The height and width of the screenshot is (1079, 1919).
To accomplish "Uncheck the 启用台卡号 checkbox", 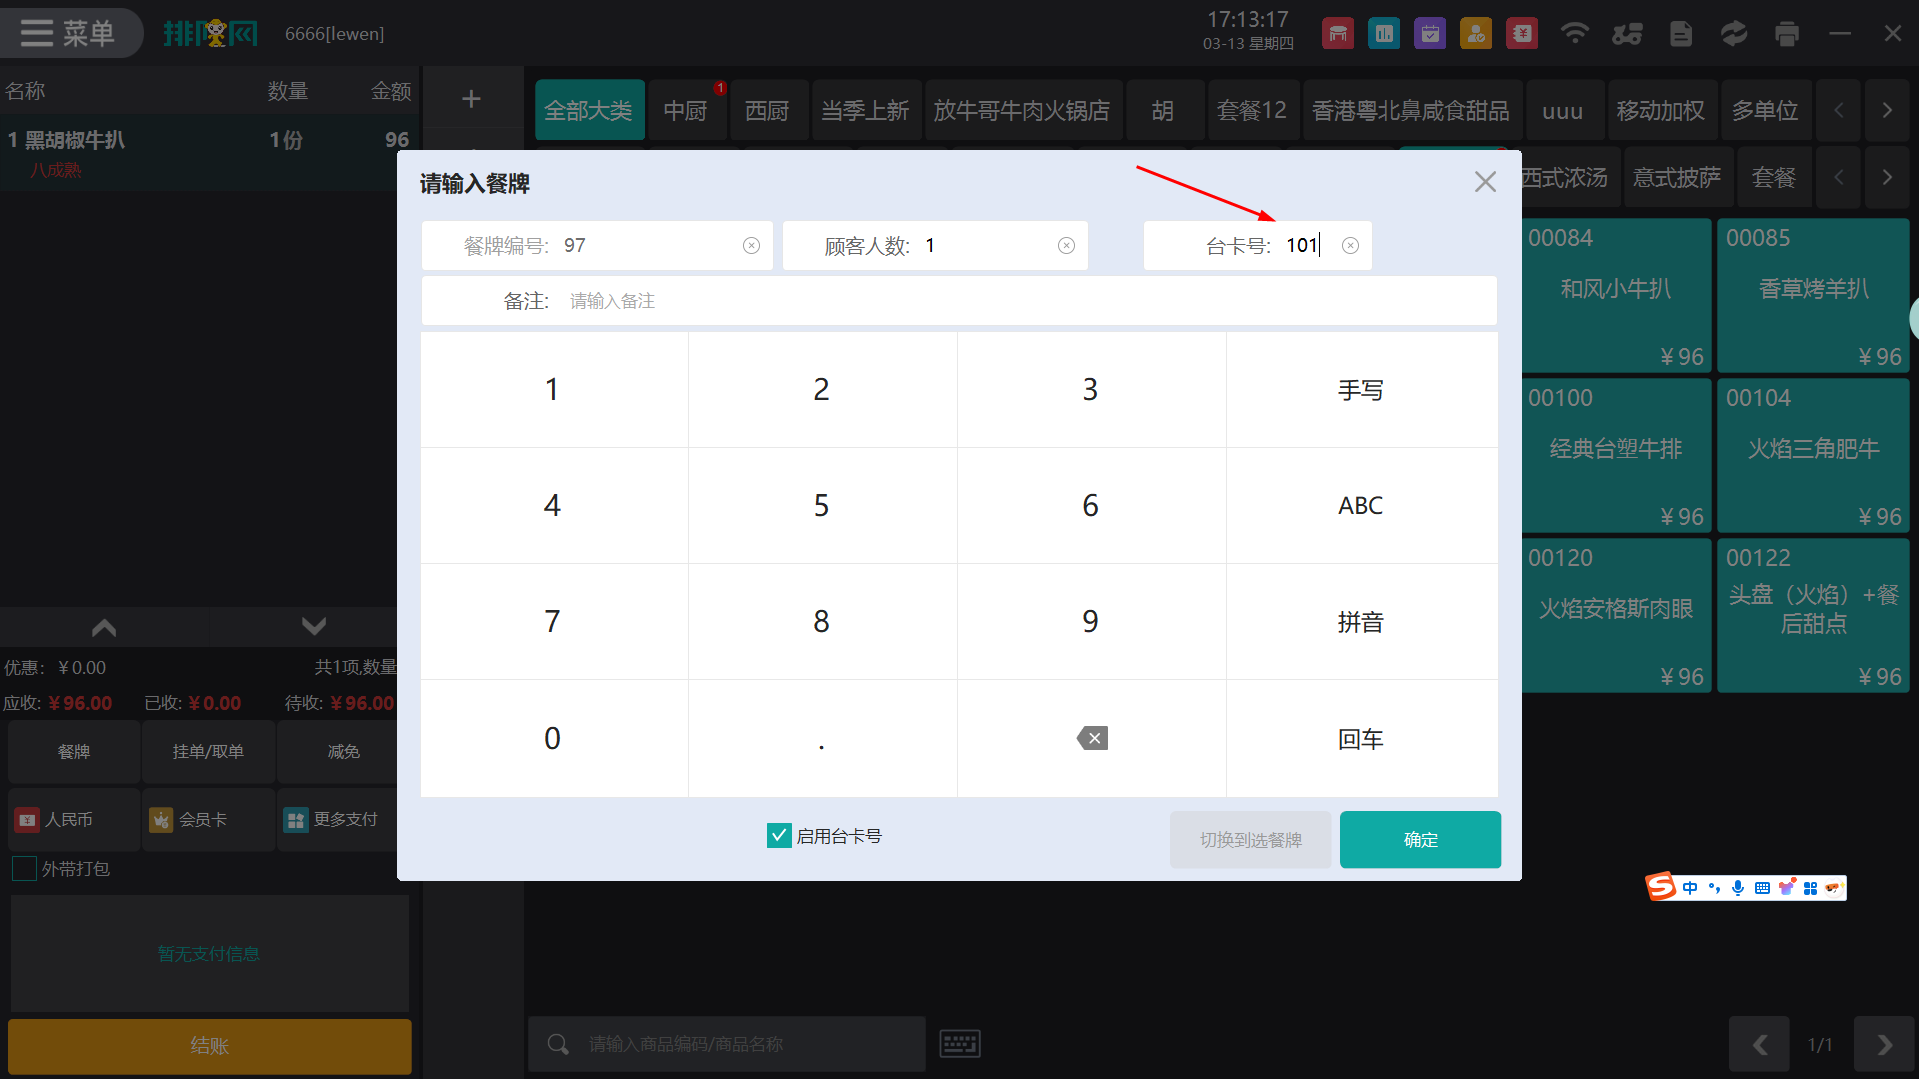I will pos(779,835).
